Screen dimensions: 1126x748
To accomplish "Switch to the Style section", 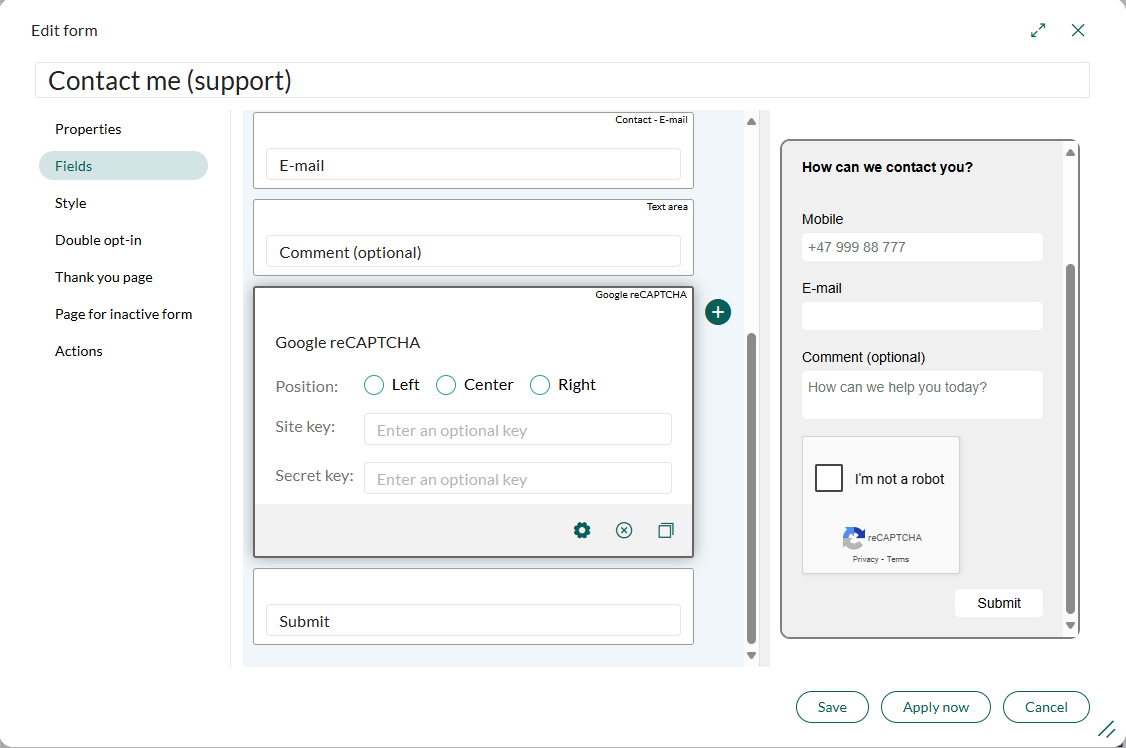I will point(71,203).
